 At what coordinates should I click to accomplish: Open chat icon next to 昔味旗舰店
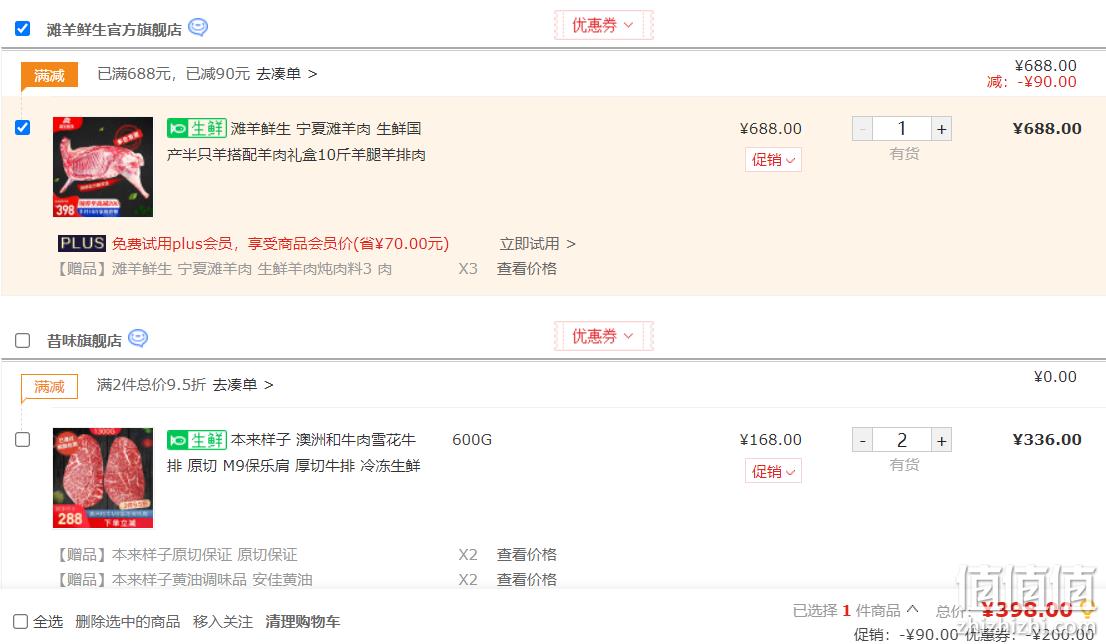138,339
